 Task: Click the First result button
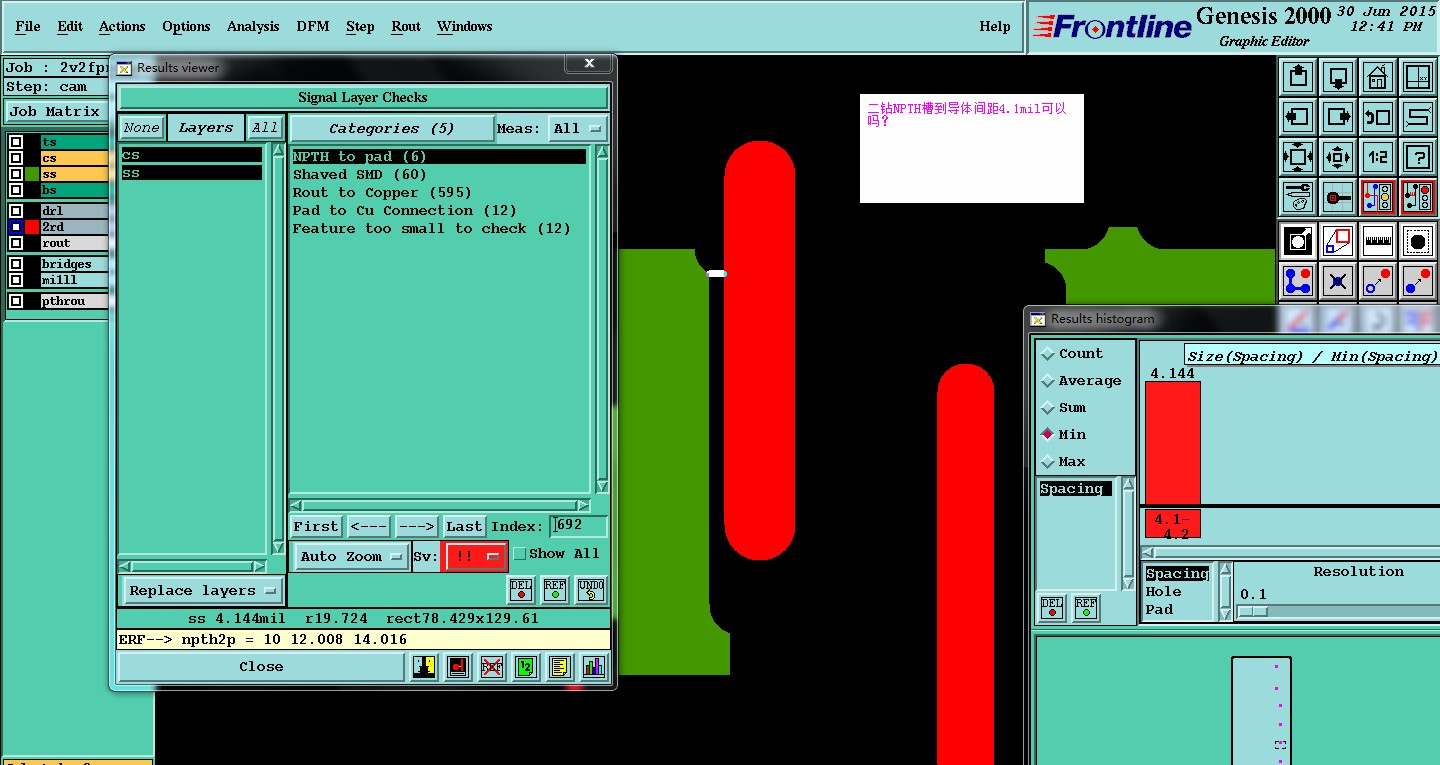316,526
